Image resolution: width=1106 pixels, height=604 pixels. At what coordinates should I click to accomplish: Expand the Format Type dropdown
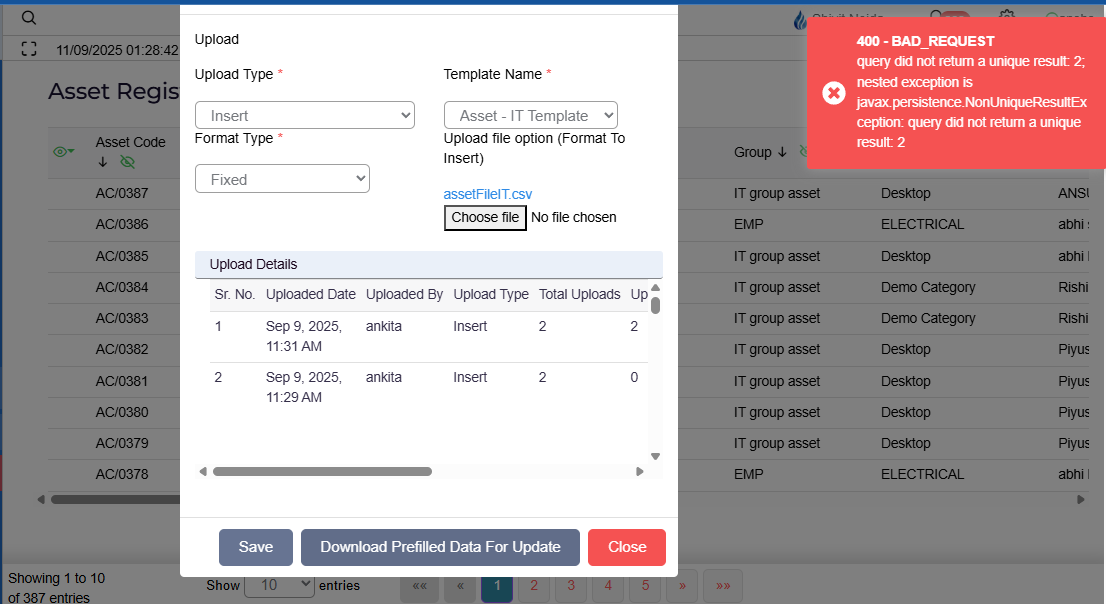click(x=282, y=180)
